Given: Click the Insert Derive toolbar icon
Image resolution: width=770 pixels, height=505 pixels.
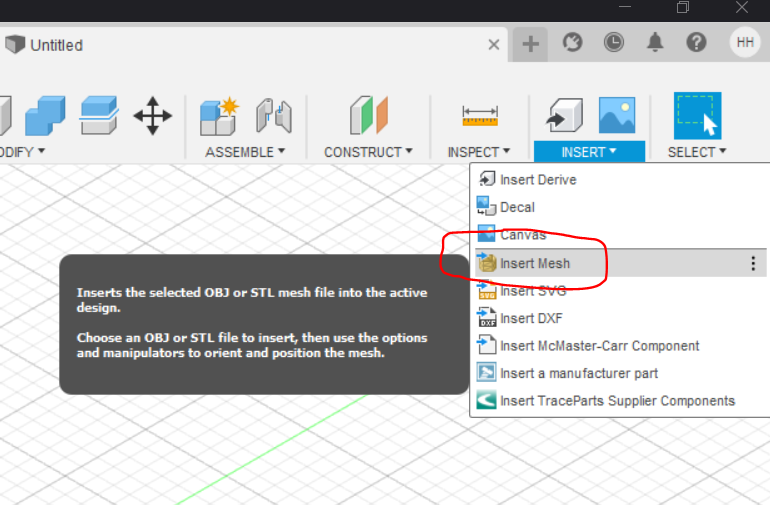Looking at the screenshot, I should tap(564, 115).
